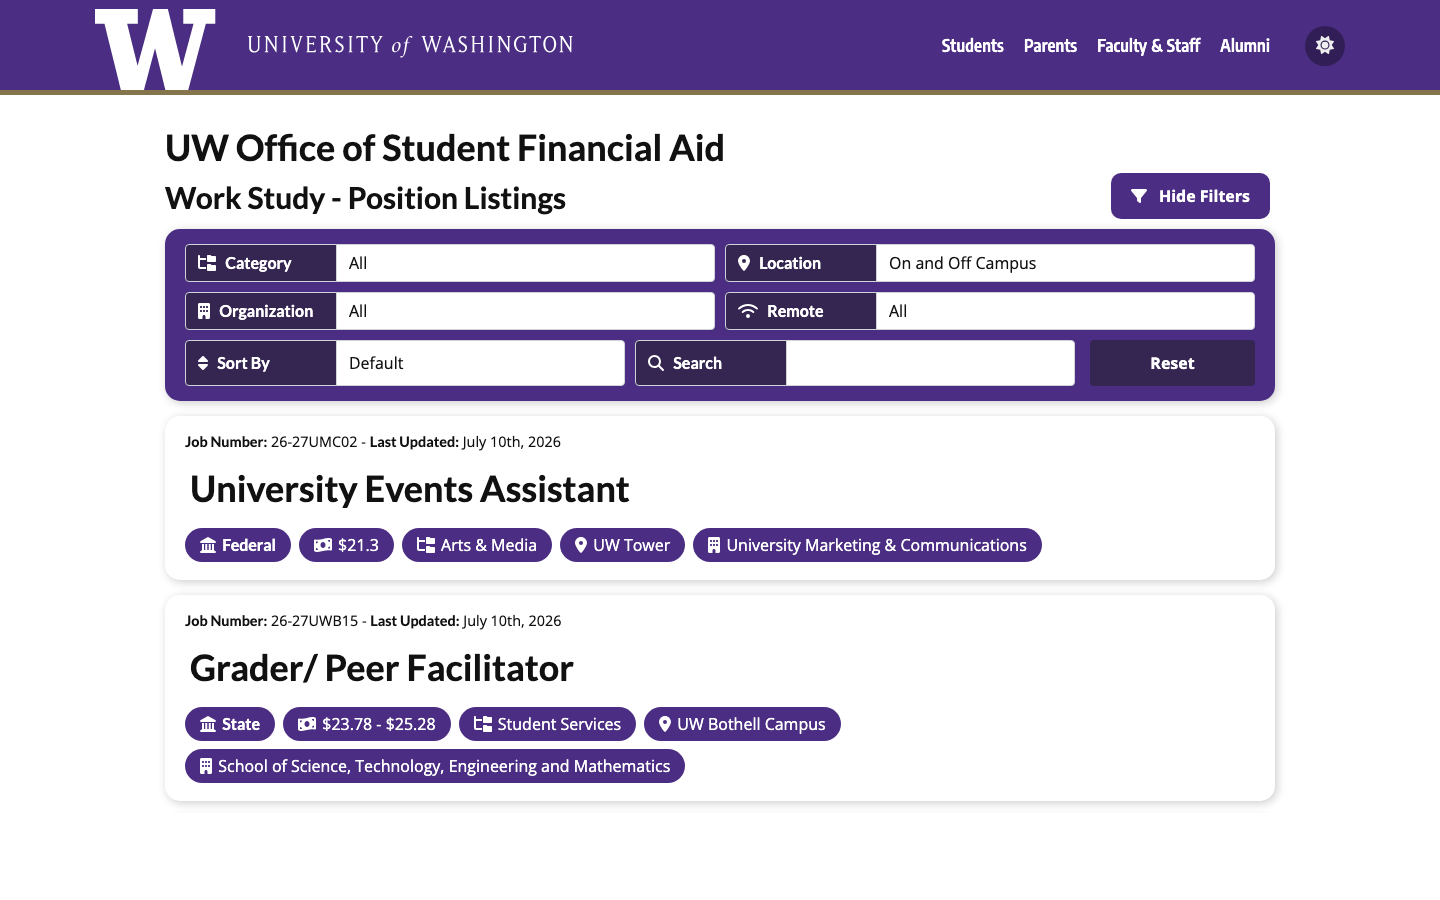This screenshot has height=900, width=1440.
Task: Click the UW Bothell Campus location tag
Action: coord(742,724)
